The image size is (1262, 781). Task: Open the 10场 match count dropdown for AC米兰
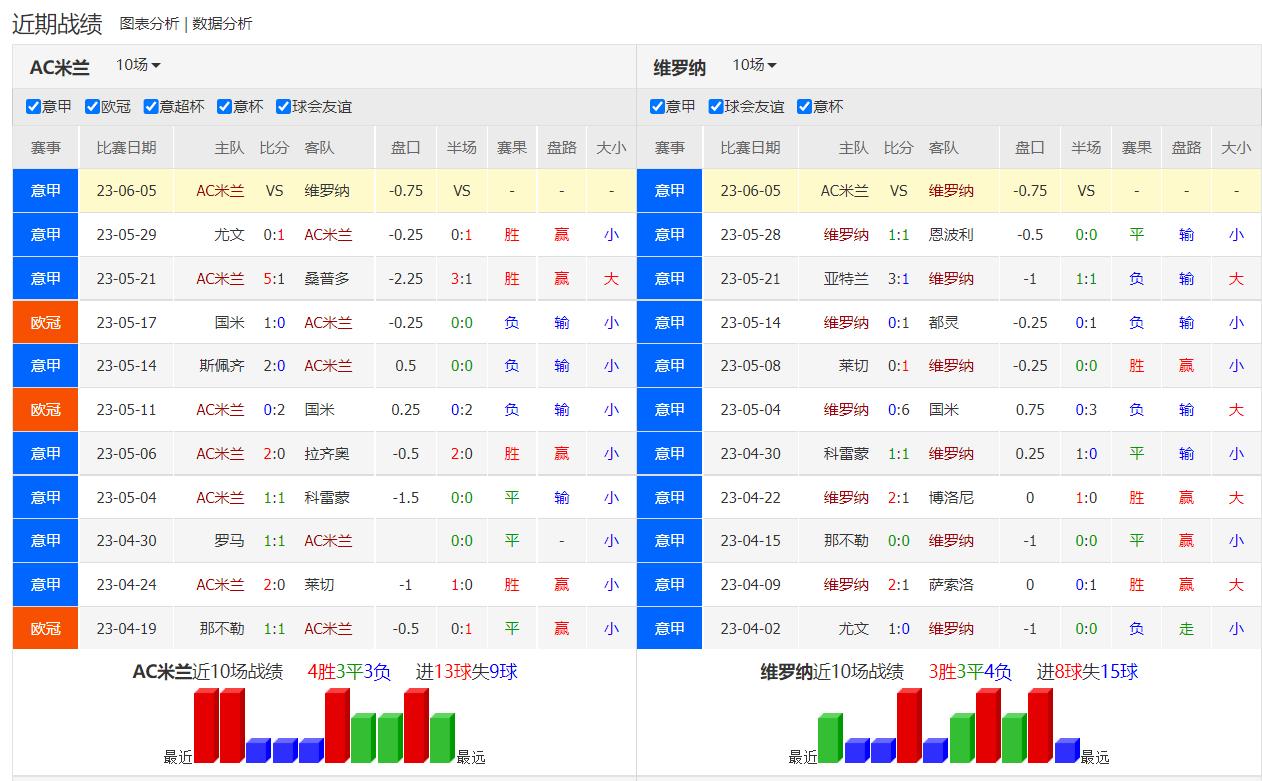click(137, 65)
